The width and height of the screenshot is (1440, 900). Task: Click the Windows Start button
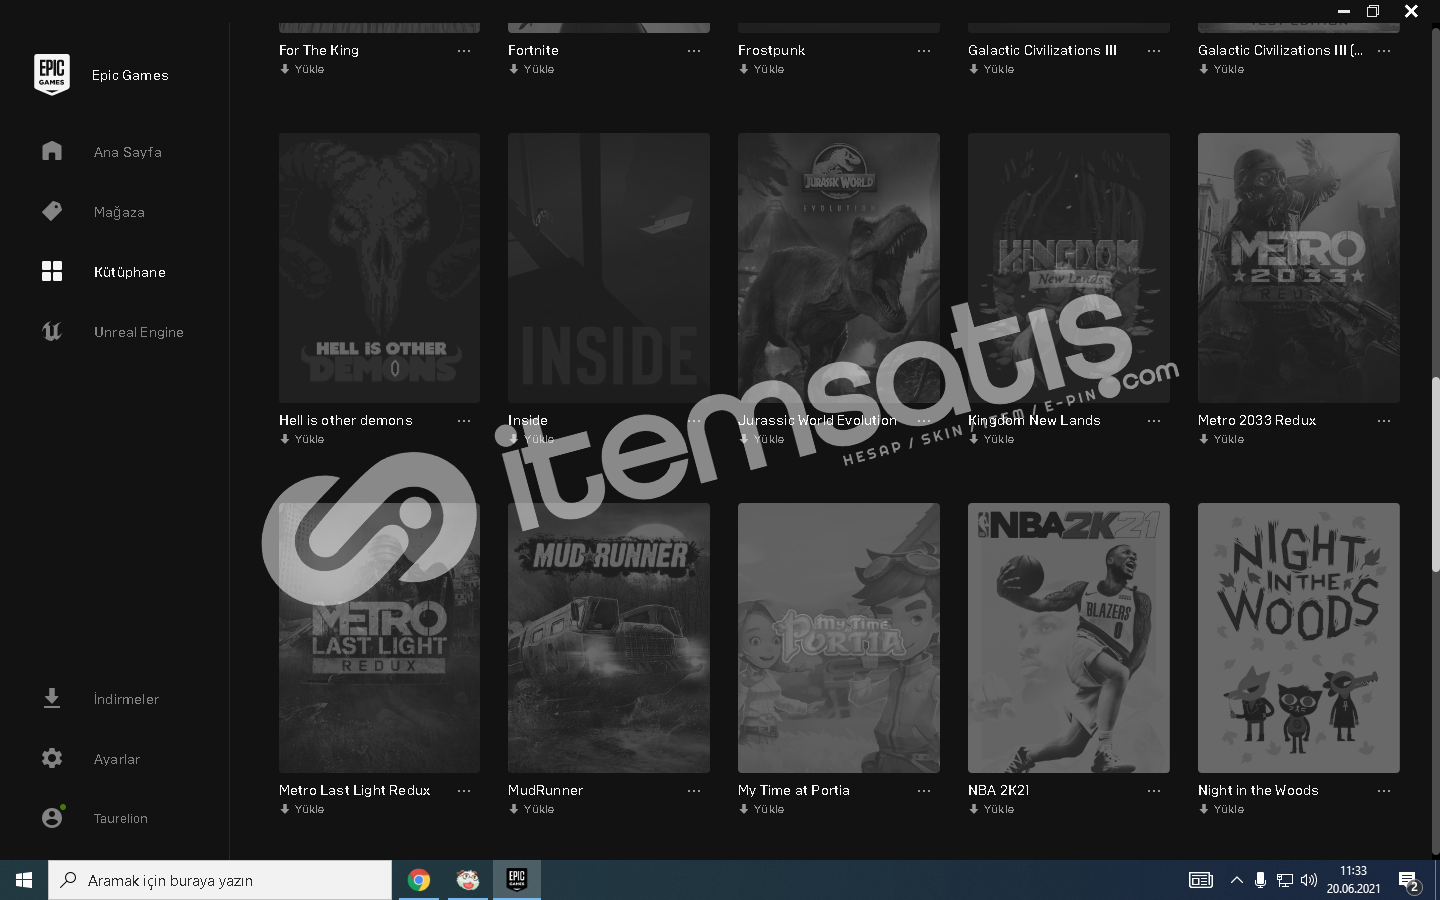point(24,880)
